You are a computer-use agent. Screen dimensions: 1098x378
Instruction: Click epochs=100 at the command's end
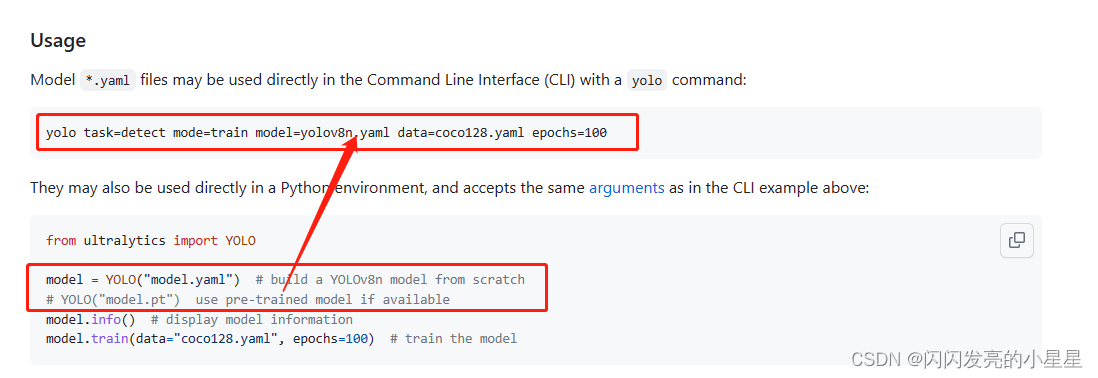[569, 132]
